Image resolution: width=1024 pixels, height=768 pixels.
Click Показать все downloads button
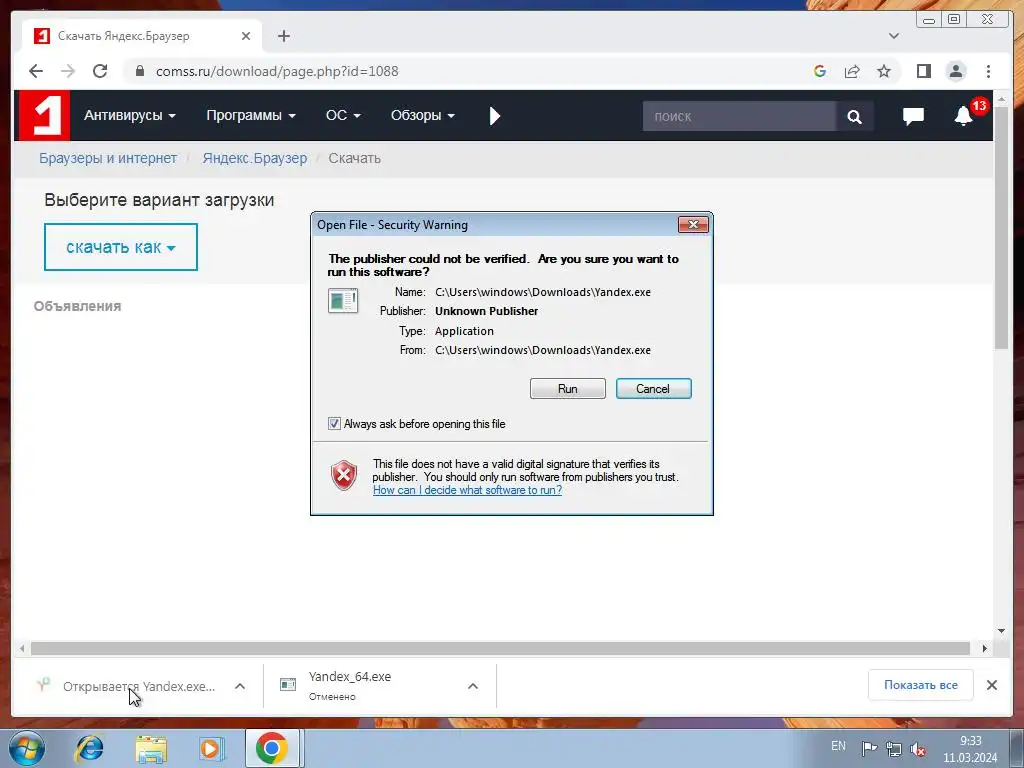[x=921, y=685]
